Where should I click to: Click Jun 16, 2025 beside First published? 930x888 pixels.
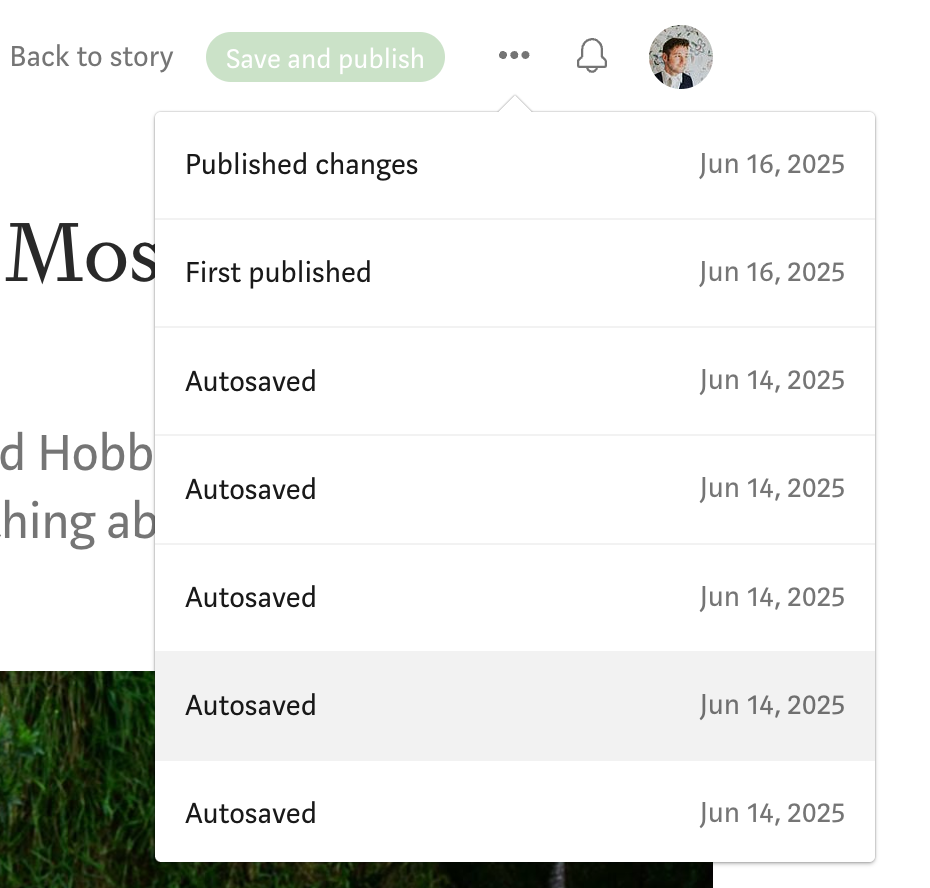coord(772,272)
